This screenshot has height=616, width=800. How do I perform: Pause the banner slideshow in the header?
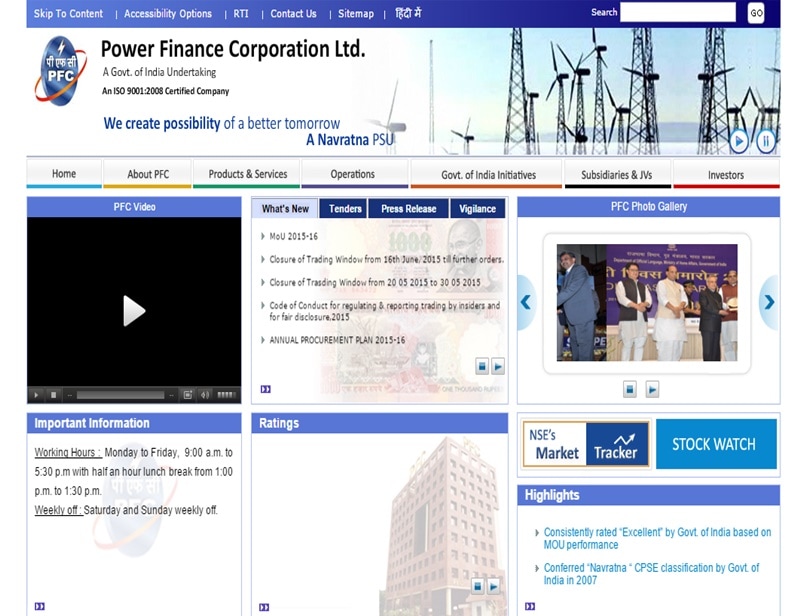(766, 141)
